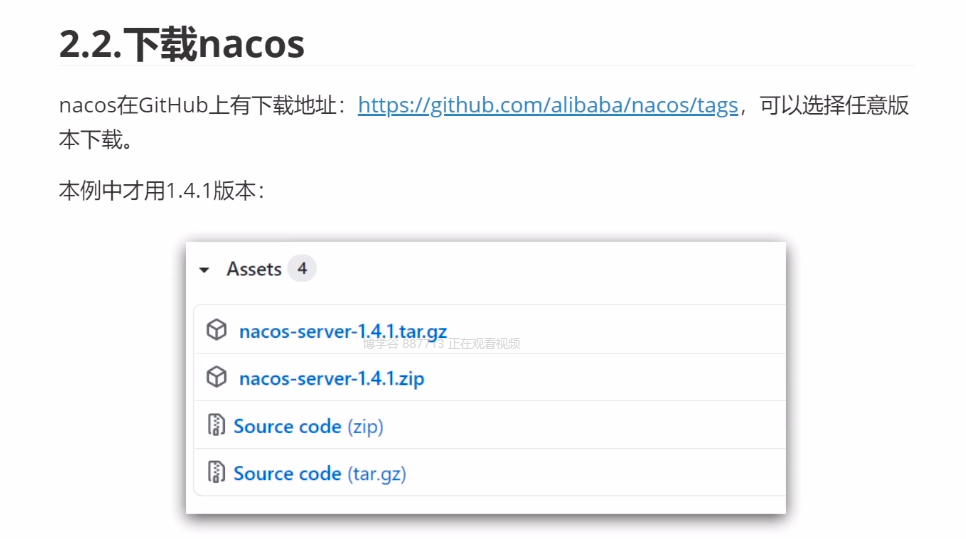
Task: Click package icon beside nacos-server-1.4.1.tar.gz
Action: pyautogui.click(x=216, y=330)
